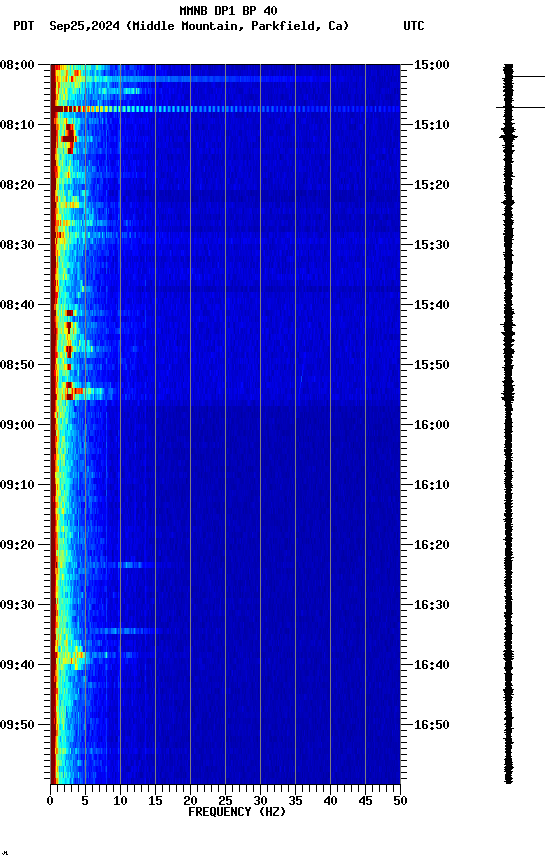Click the yellow energy patch near 09:39

(73, 657)
